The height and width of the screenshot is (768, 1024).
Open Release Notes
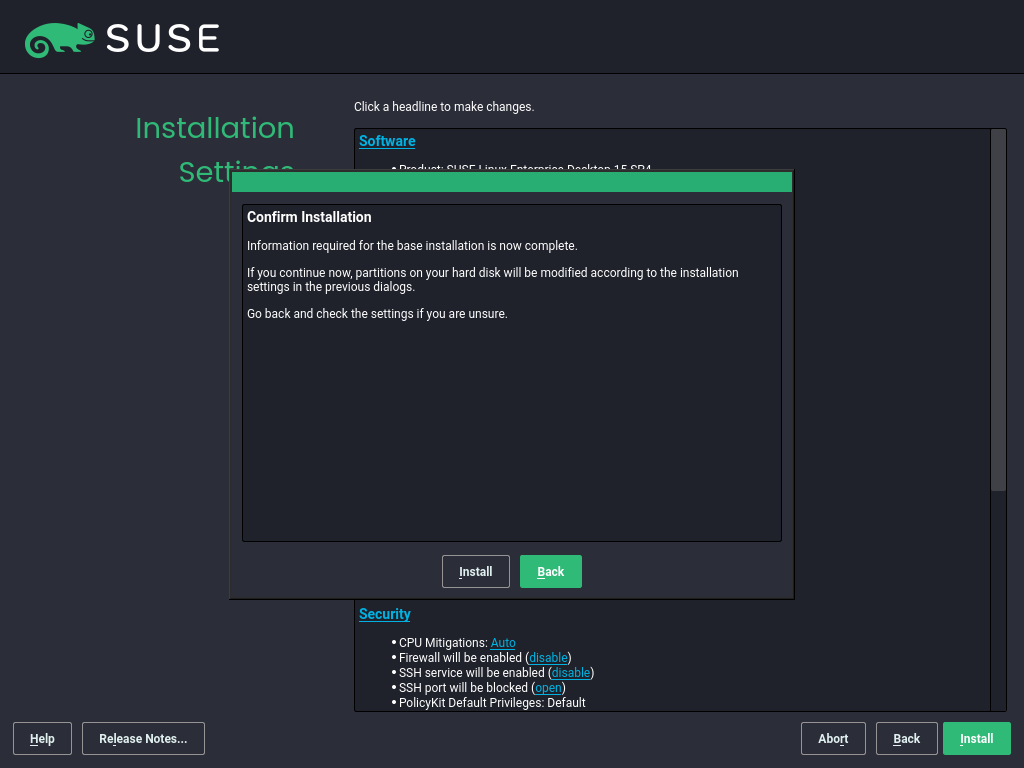[143, 739]
